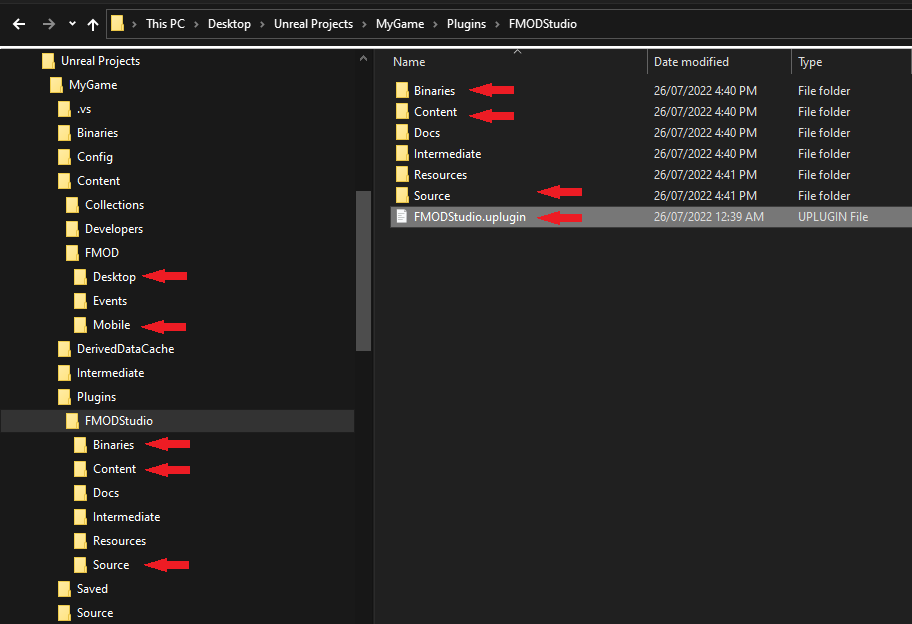This screenshot has height=624, width=912.
Task: Open Mobile folder under FMOD
Action: [112, 325]
